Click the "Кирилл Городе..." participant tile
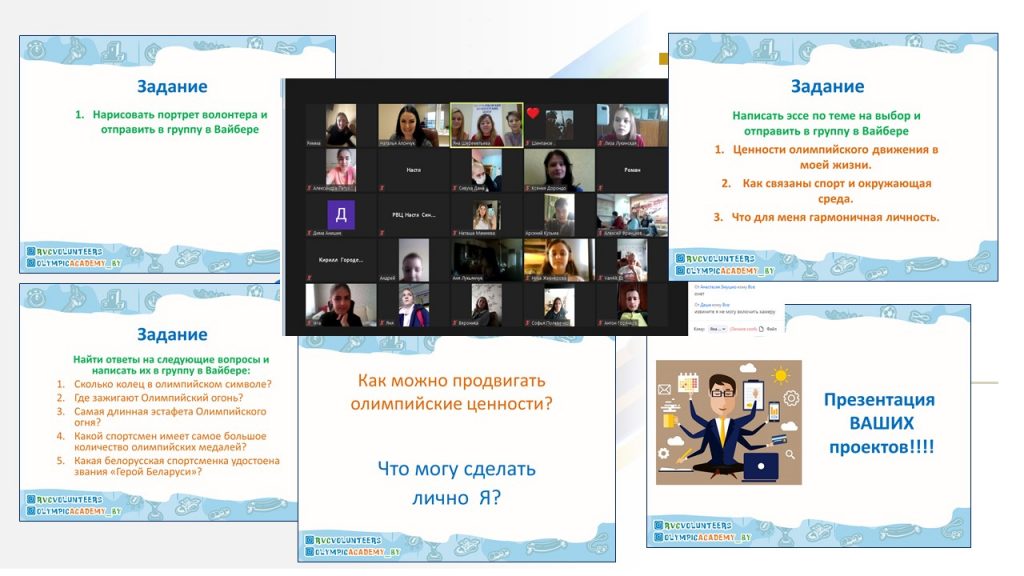Image resolution: width=1024 pixels, height=576 pixels. pyautogui.click(x=340, y=259)
